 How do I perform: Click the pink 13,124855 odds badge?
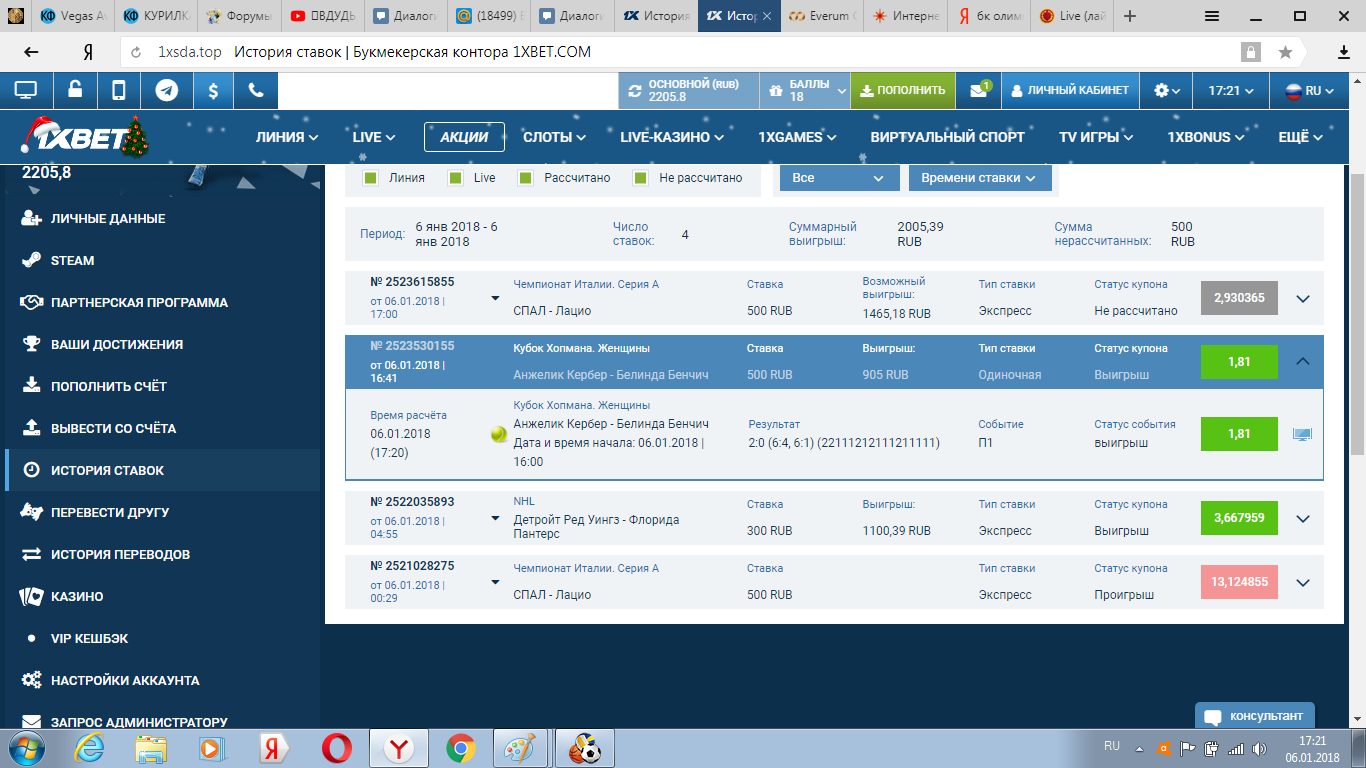pos(1239,582)
